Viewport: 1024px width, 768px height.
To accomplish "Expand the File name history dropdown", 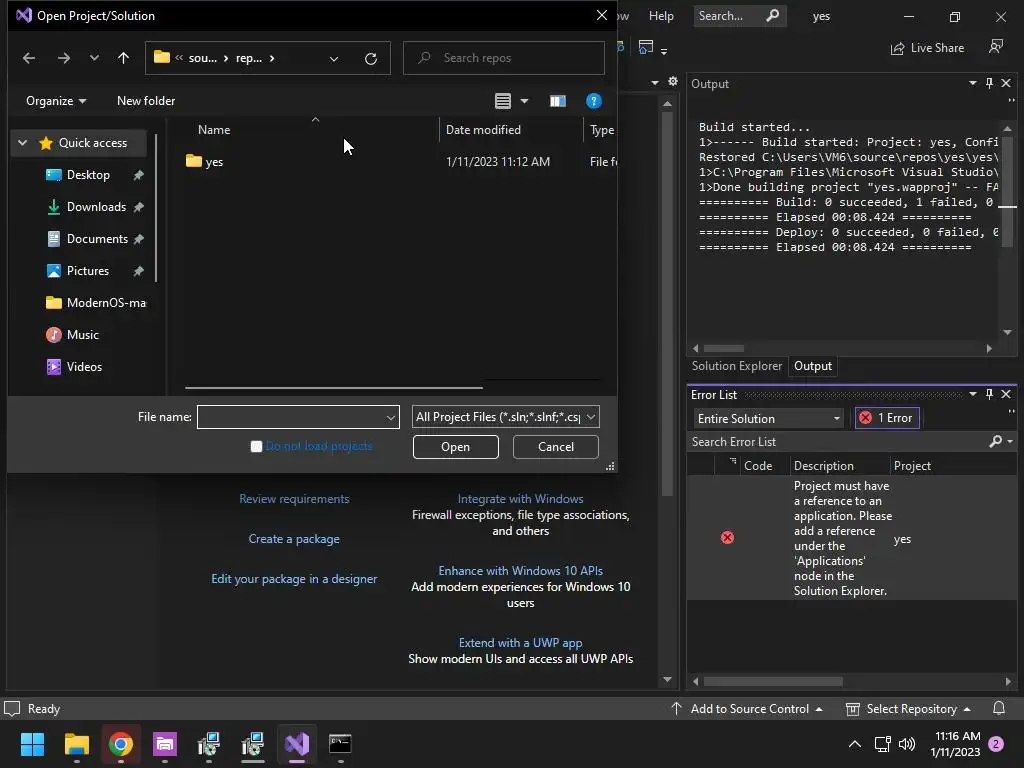I will (x=391, y=417).
